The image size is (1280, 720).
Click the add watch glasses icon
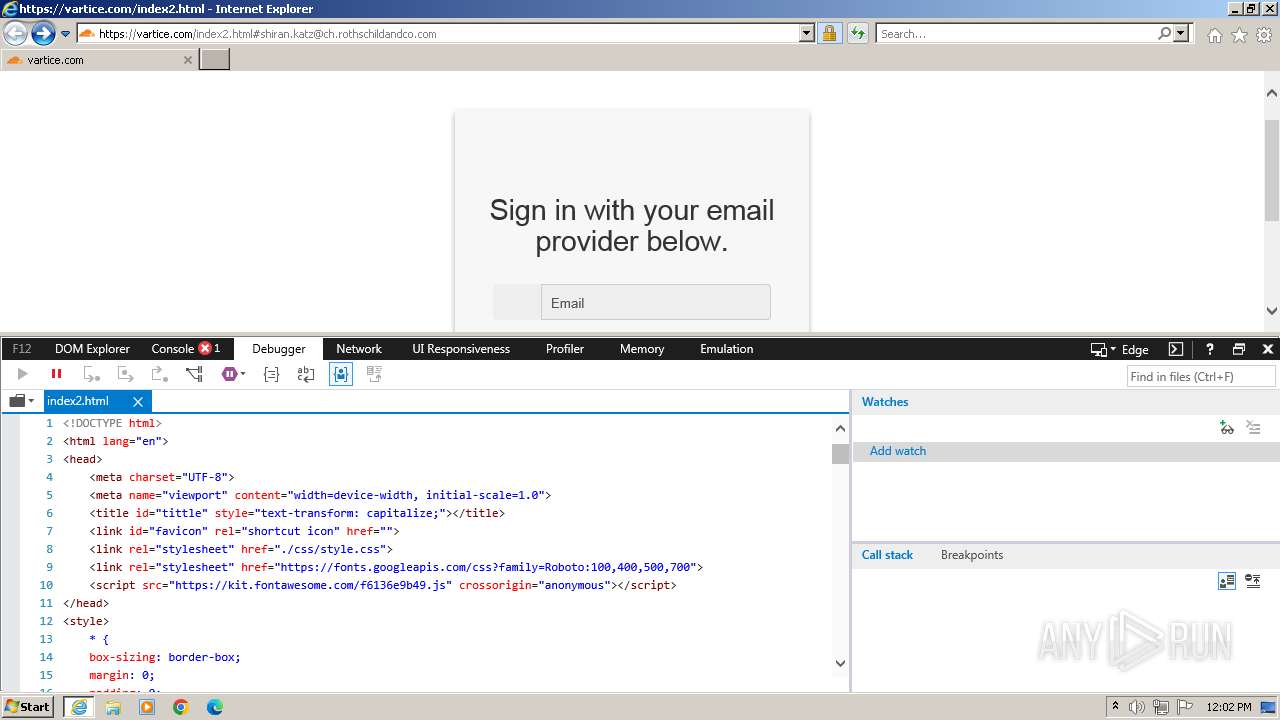(x=1227, y=428)
